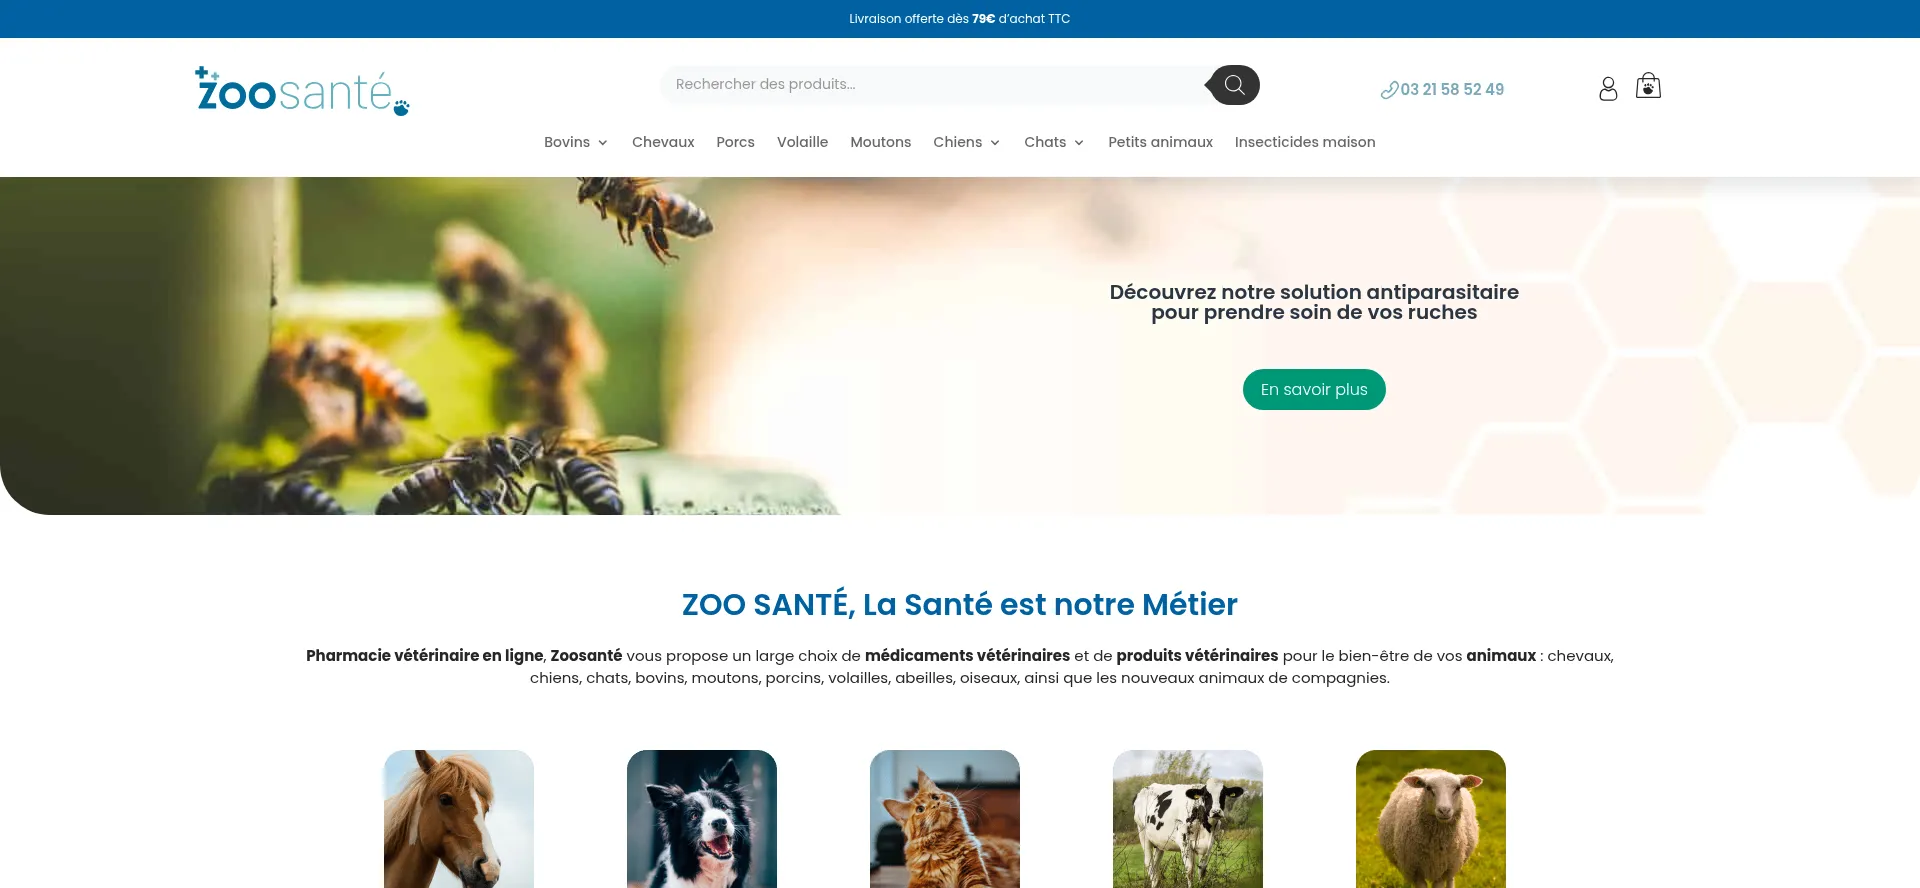Expand the Chats dropdown arrow
The height and width of the screenshot is (888, 1920).
point(1079,143)
